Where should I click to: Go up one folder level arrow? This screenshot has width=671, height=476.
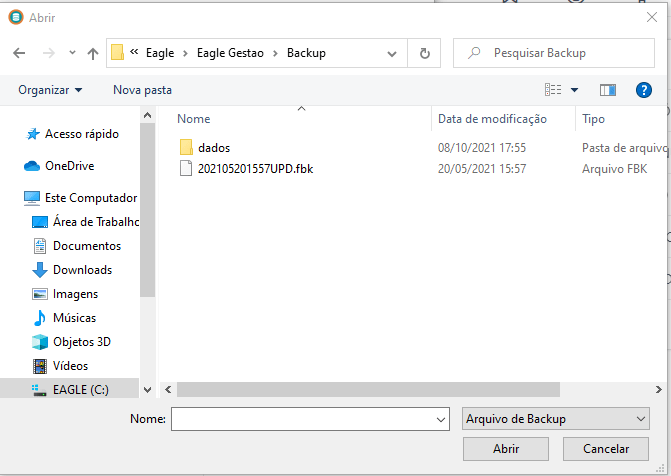click(x=93, y=53)
